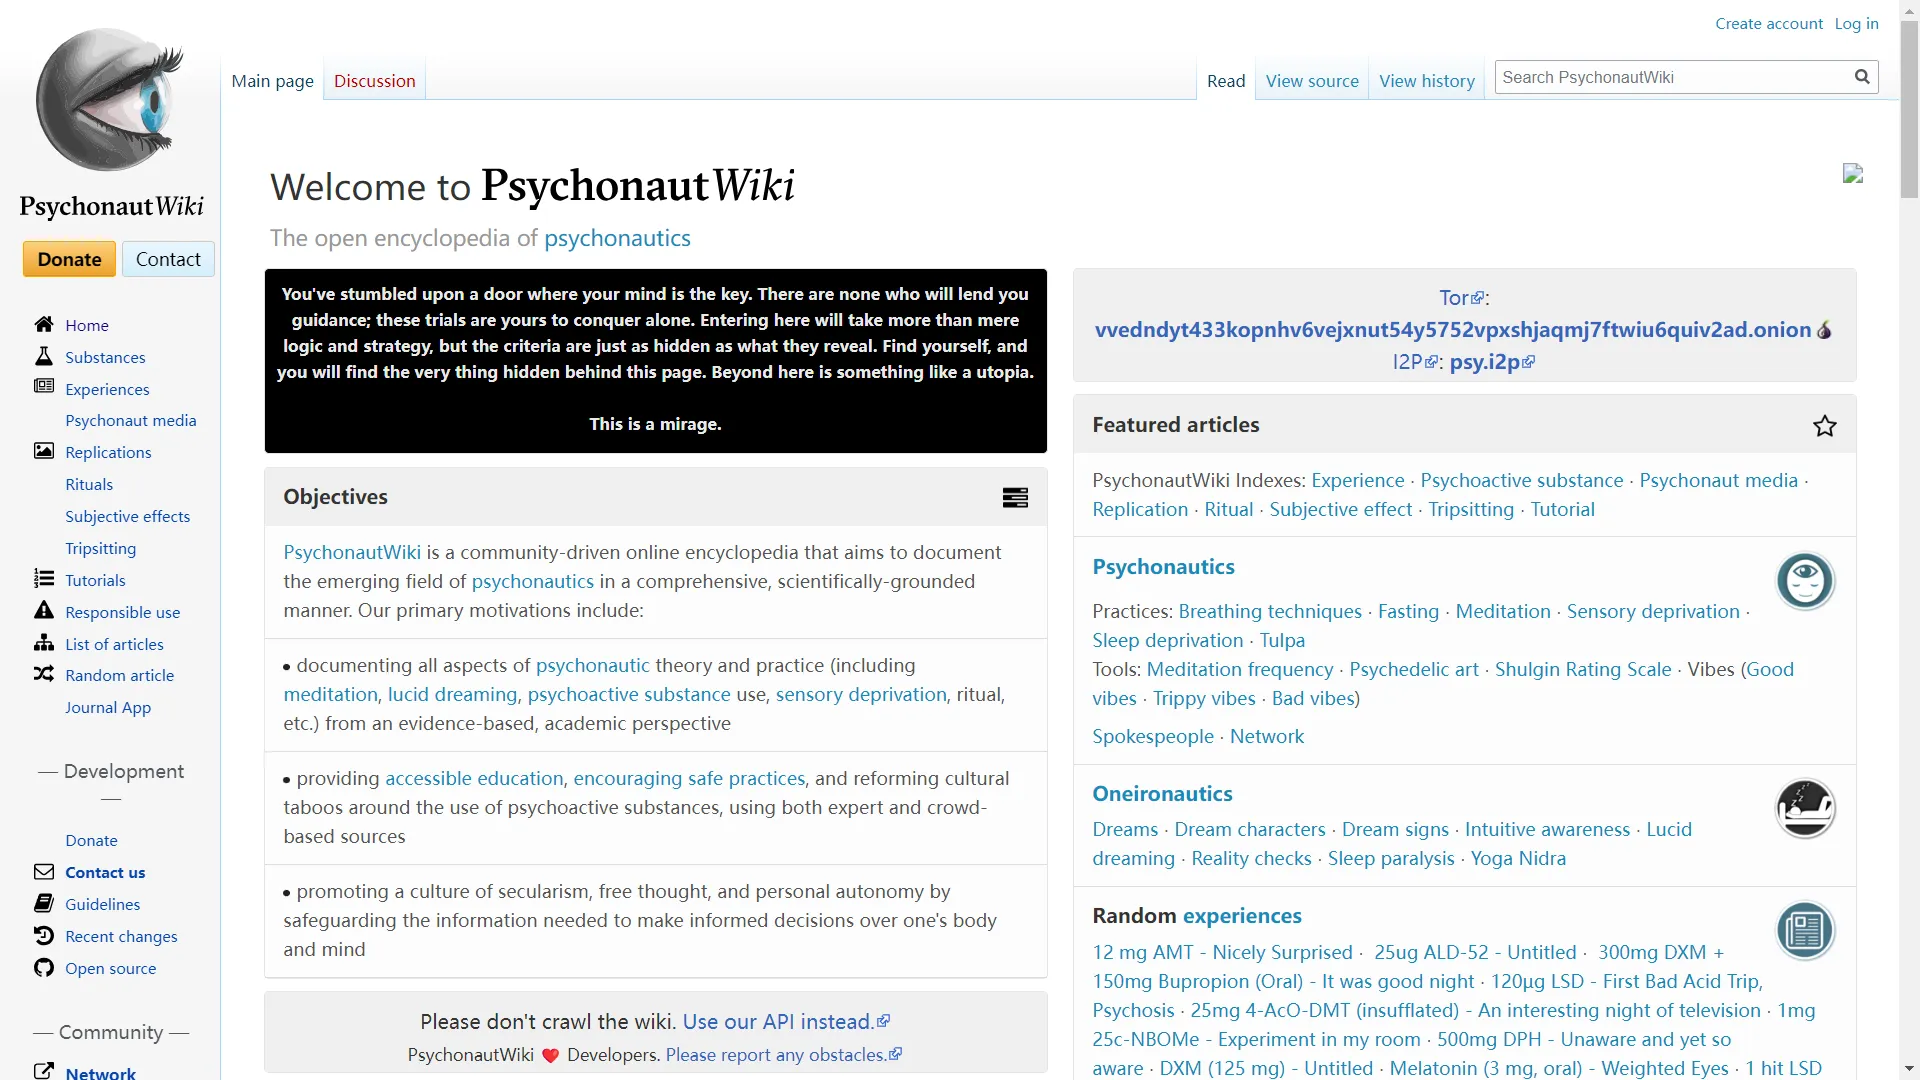The height and width of the screenshot is (1080, 1920).
Task: Select the Replications image icon in sidebar
Action: pyautogui.click(x=44, y=451)
